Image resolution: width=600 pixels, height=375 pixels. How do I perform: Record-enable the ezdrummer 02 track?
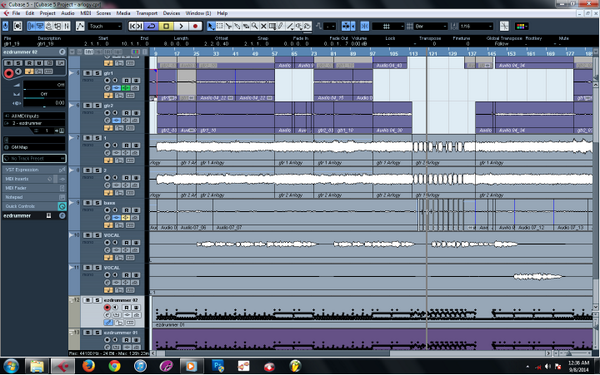tap(107, 308)
